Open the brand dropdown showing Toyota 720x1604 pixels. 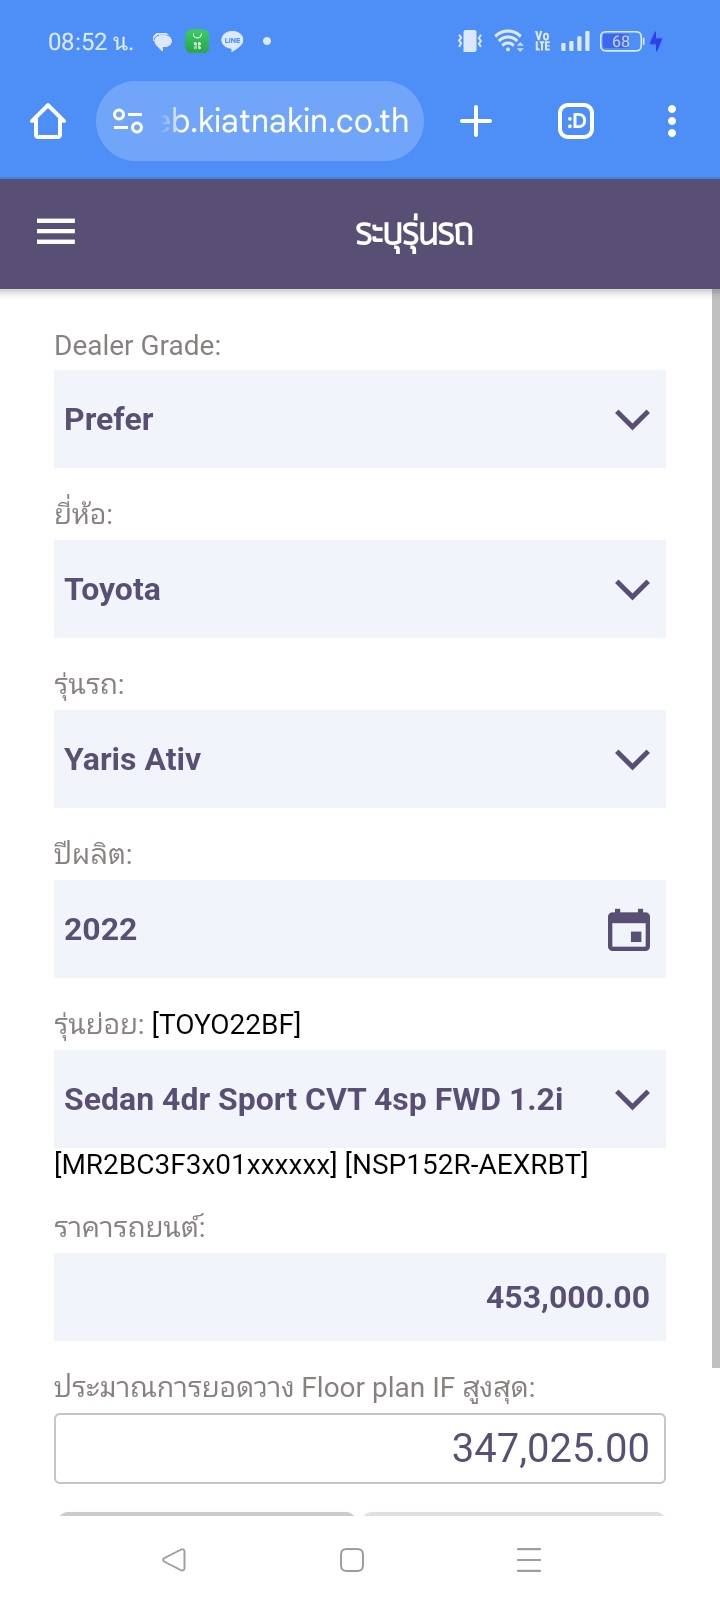click(x=359, y=589)
